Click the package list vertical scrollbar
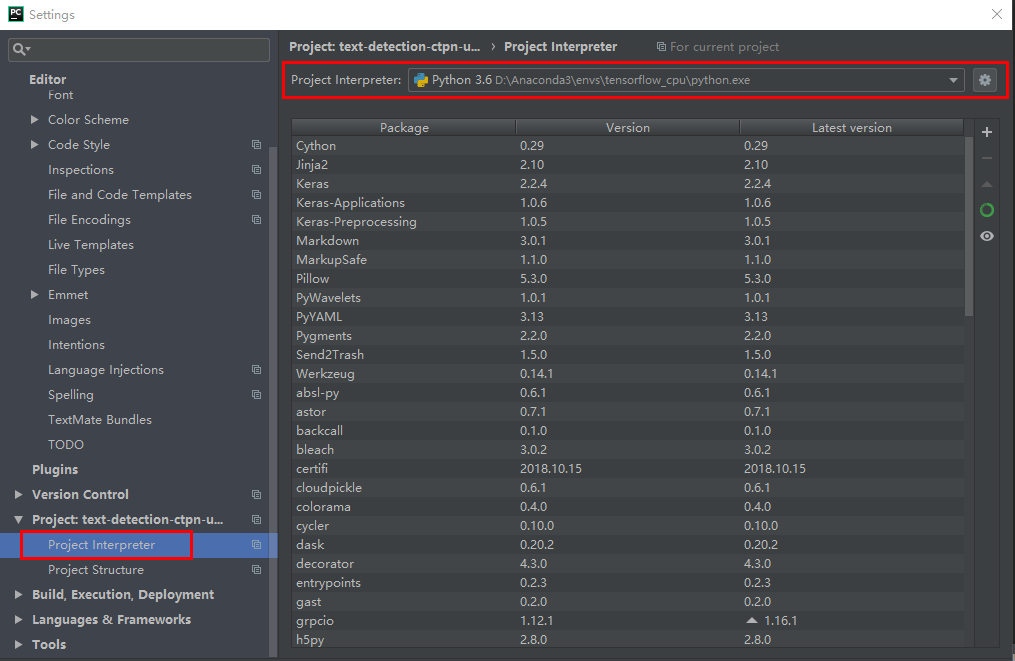1015x661 pixels. (x=969, y=225)
